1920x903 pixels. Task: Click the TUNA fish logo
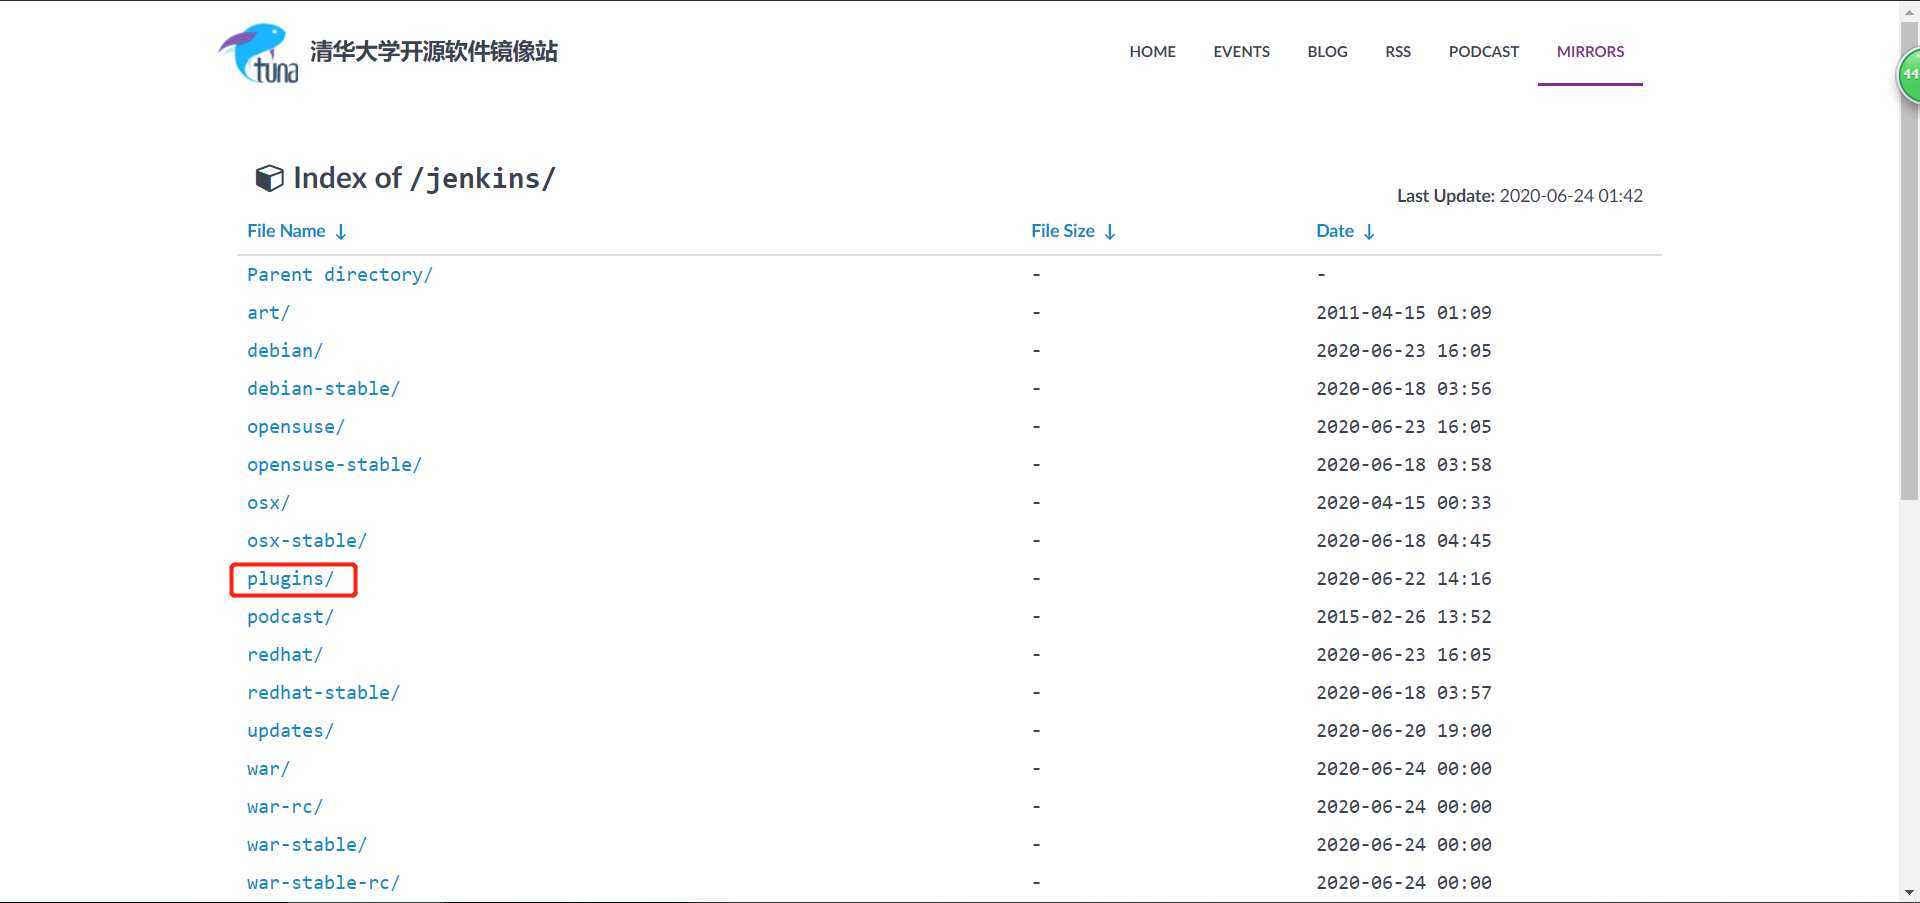[258, 53]
